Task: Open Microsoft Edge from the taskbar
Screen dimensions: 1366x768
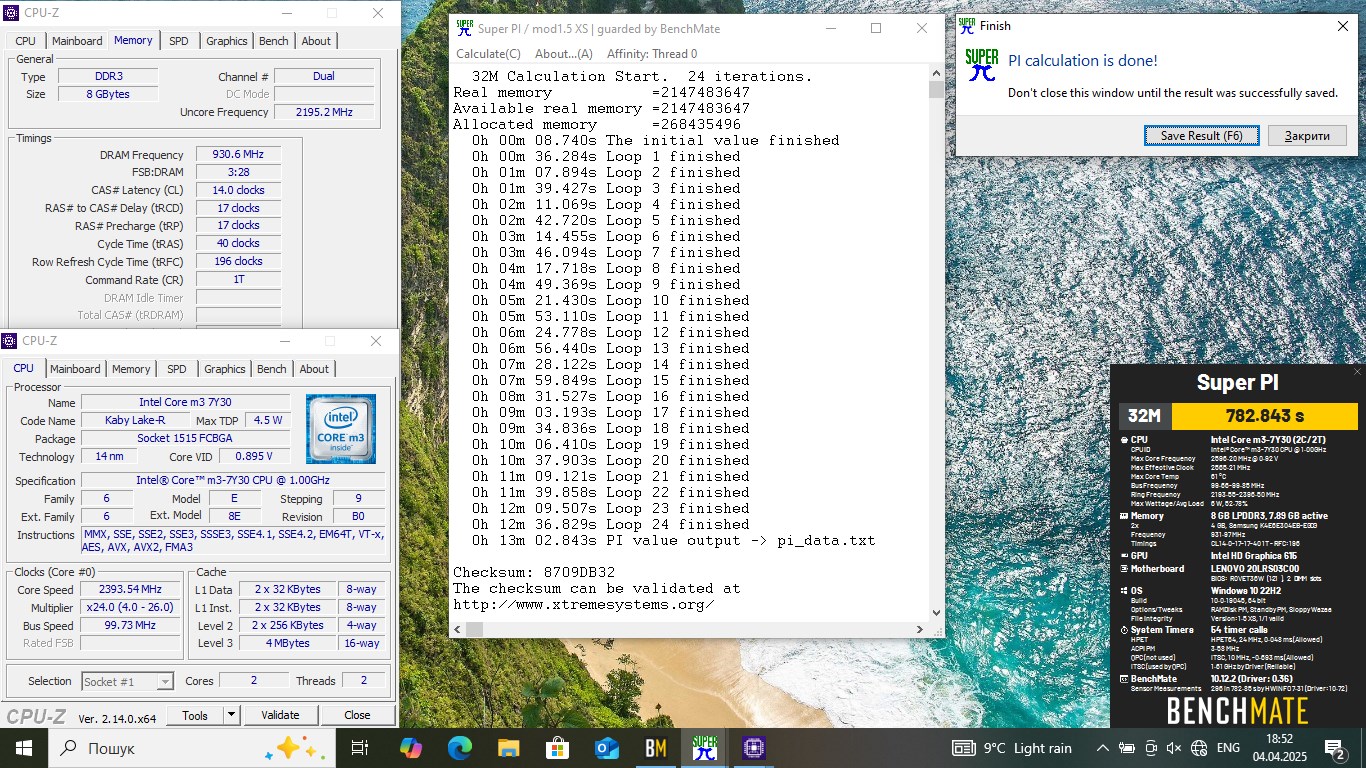Action: (x=460, y=747)
